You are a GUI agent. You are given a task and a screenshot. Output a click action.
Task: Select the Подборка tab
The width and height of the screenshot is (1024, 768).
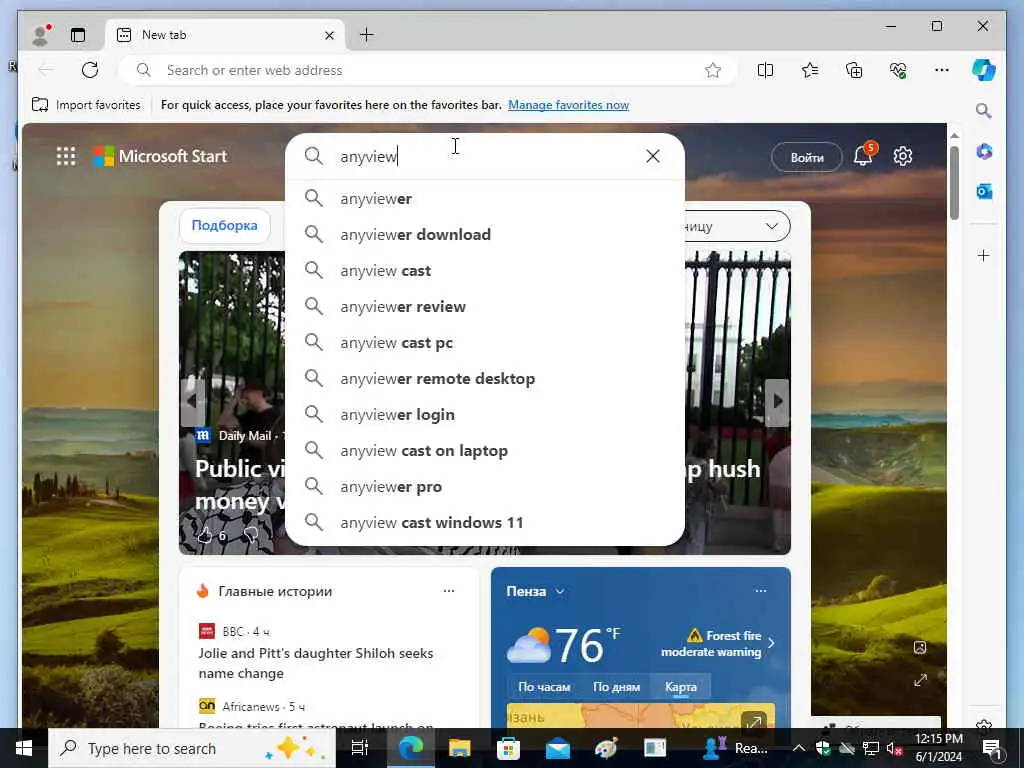tap(224, 225)
